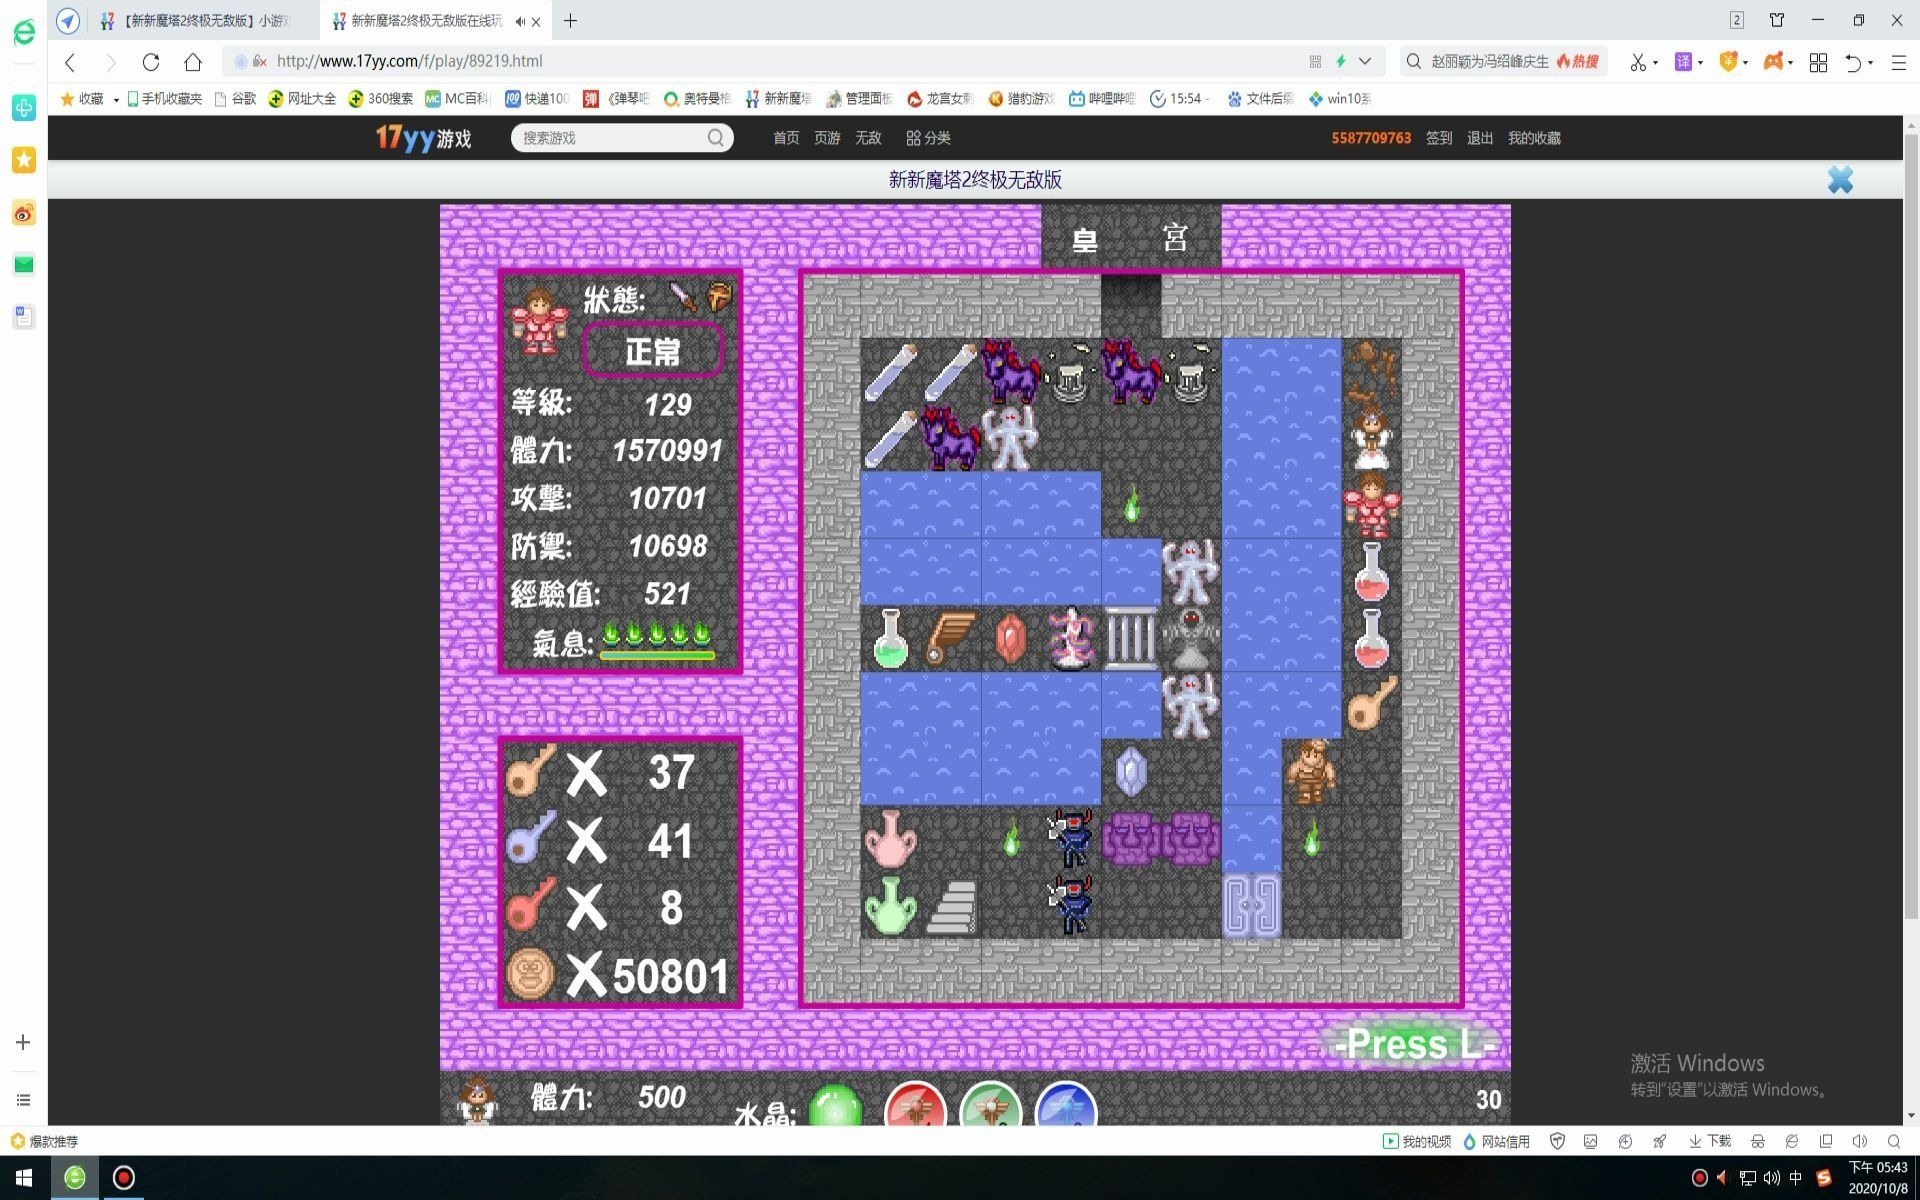Open the MC百科 bookmark
Image resolution: width=1920 pixels, height=1200 pixels.
(x=458, y=98)
